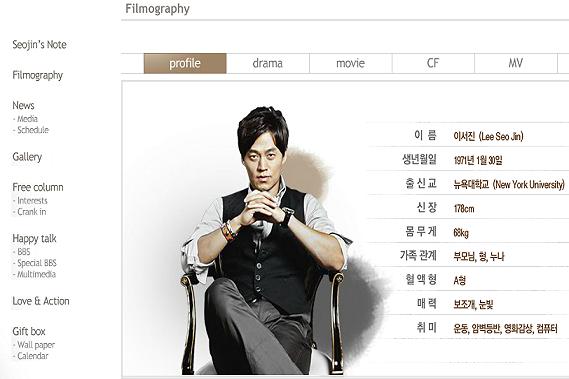Viewport: 569px width, 379px height.
Task: Open Wall paper under Gift box
Action: coord(34,345)
